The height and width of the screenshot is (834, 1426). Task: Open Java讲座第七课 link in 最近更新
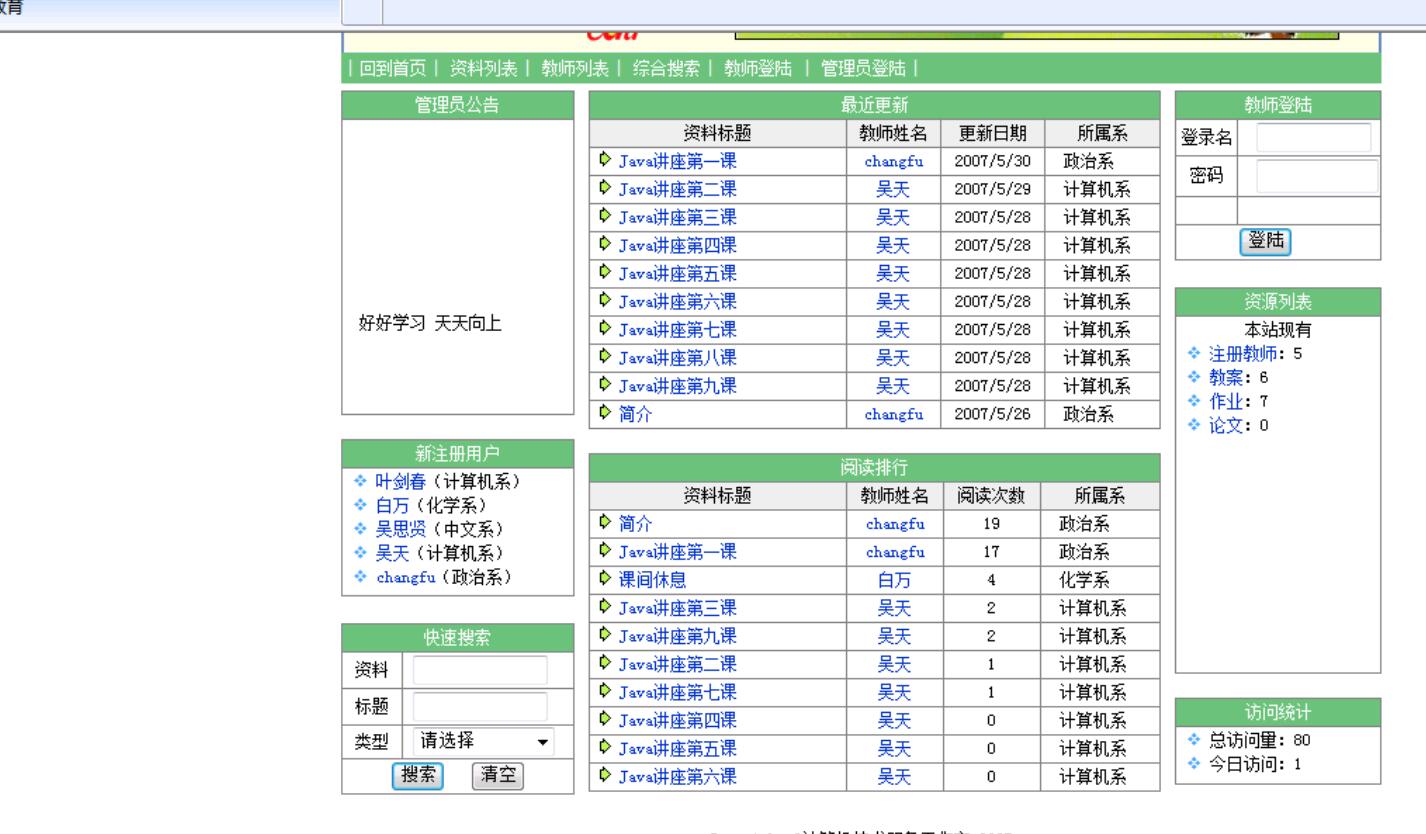tap(677, 328)
